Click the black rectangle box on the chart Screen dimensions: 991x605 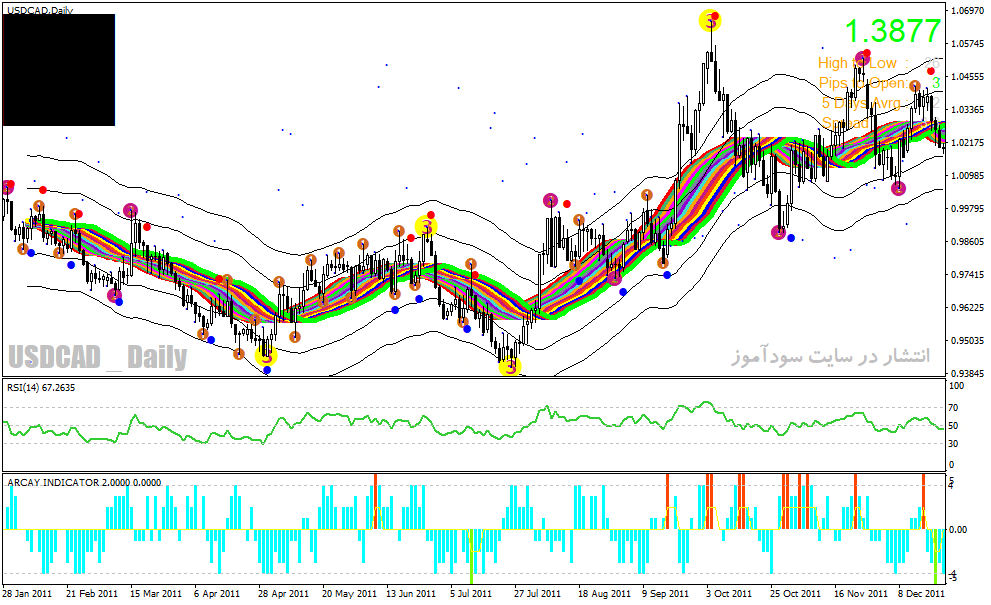[59, 70]
